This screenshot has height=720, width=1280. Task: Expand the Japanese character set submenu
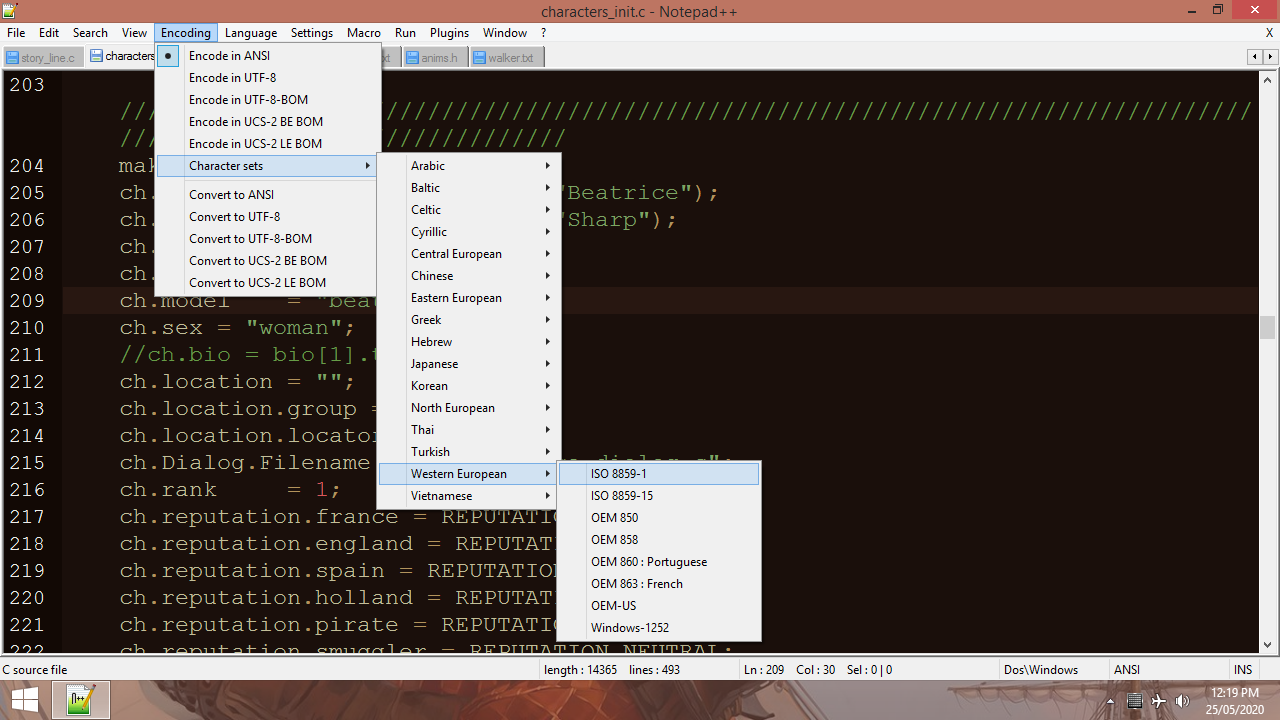coord(469,364)
